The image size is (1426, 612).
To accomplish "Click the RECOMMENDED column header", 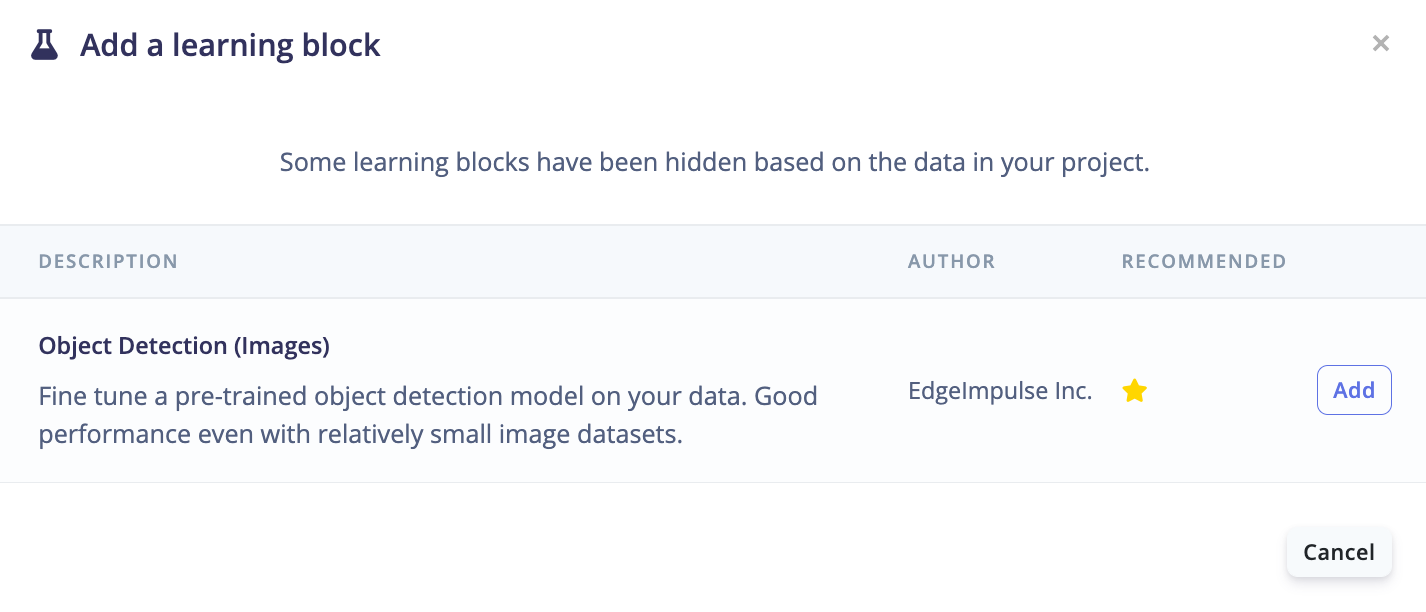I will click(x=1204, y=262).
